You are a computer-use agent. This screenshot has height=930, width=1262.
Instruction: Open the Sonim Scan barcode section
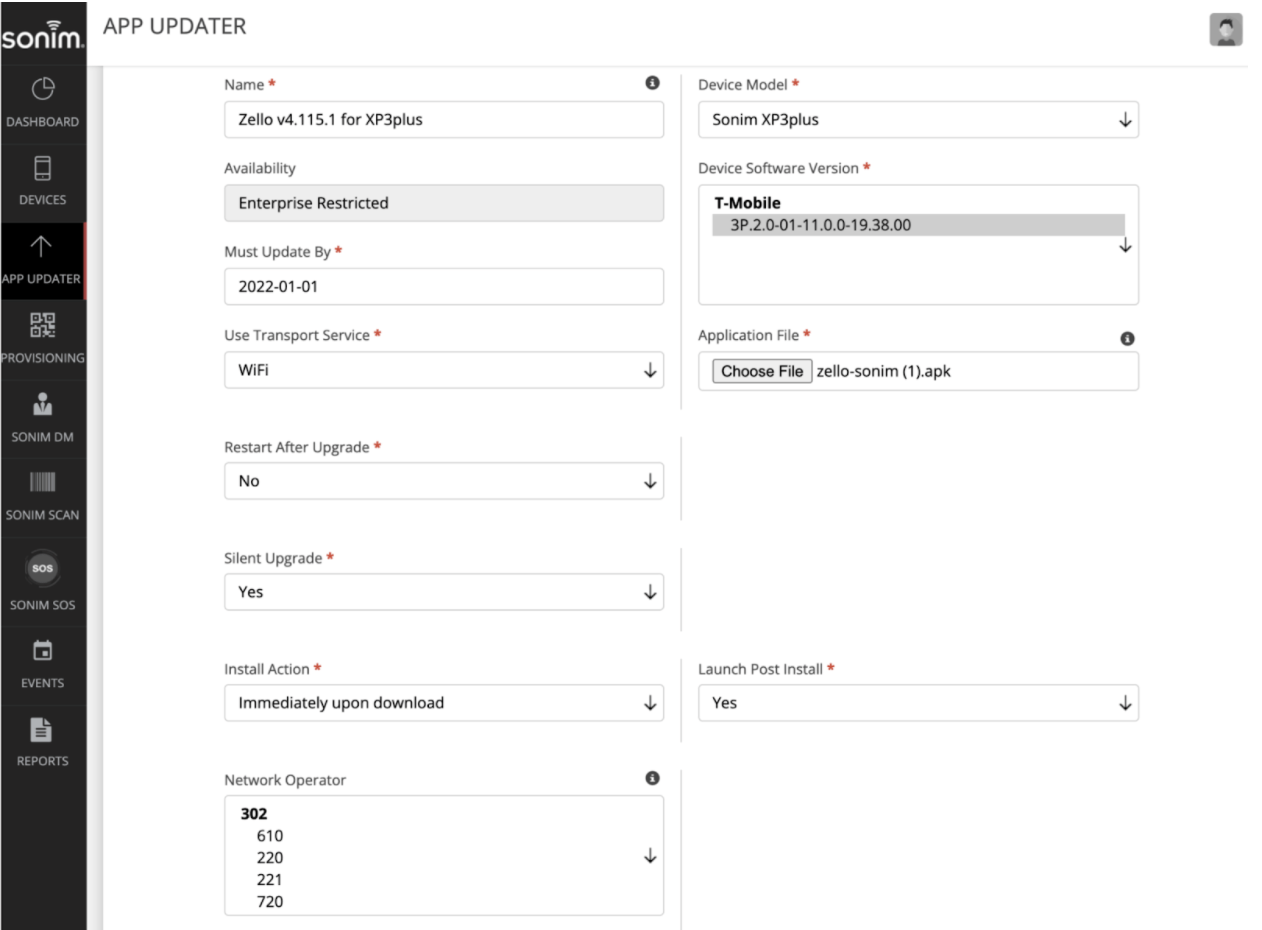pos(44,490)
